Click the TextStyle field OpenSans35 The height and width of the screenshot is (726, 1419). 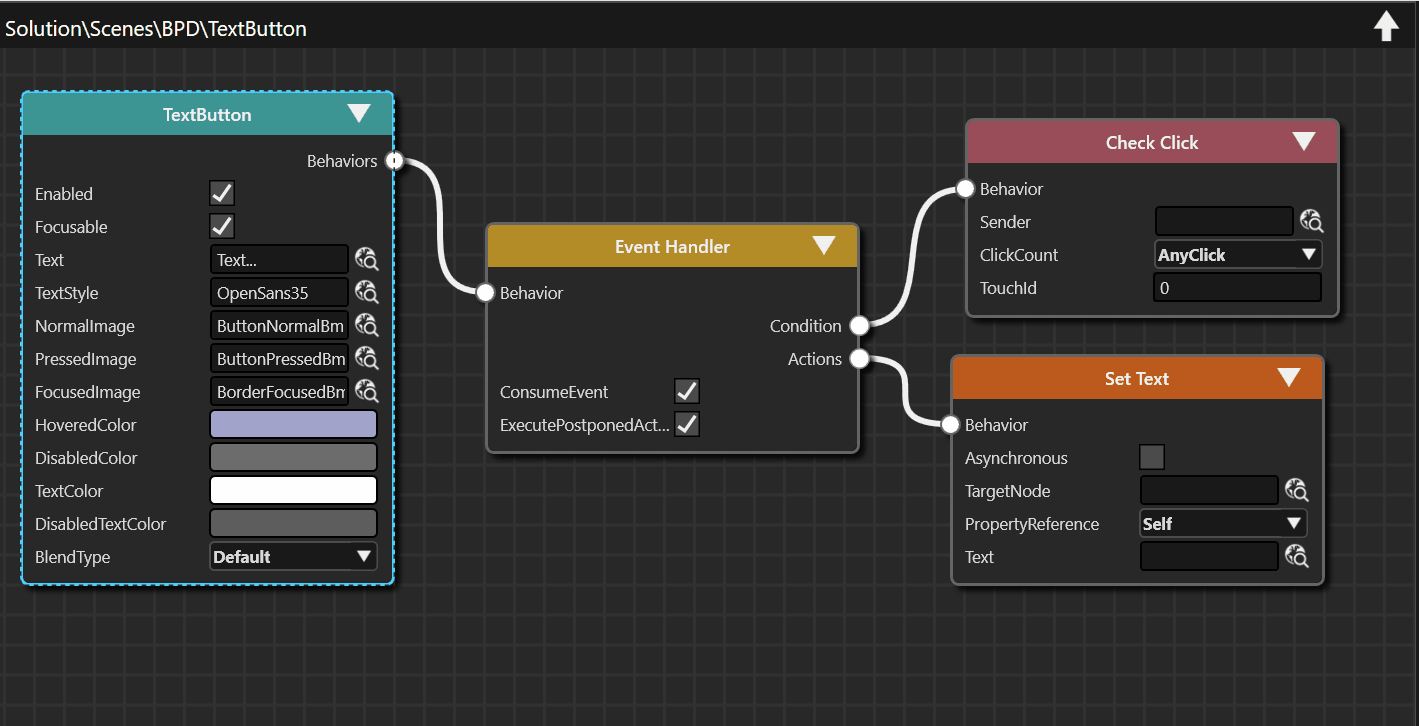tap(279, 293)
